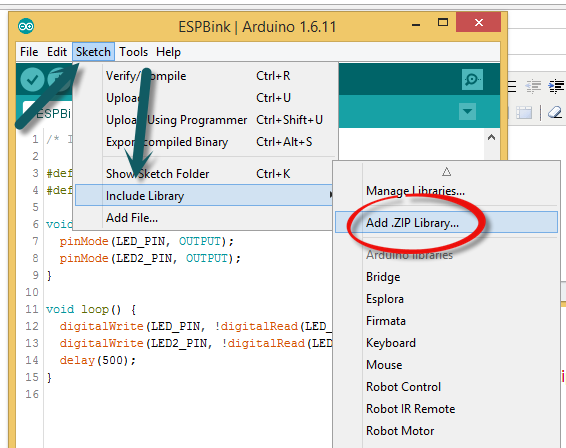Choose Add .ZIP Library...
Image resolution: width=566 pixels, height=448 pixels.
pos(446,222)
